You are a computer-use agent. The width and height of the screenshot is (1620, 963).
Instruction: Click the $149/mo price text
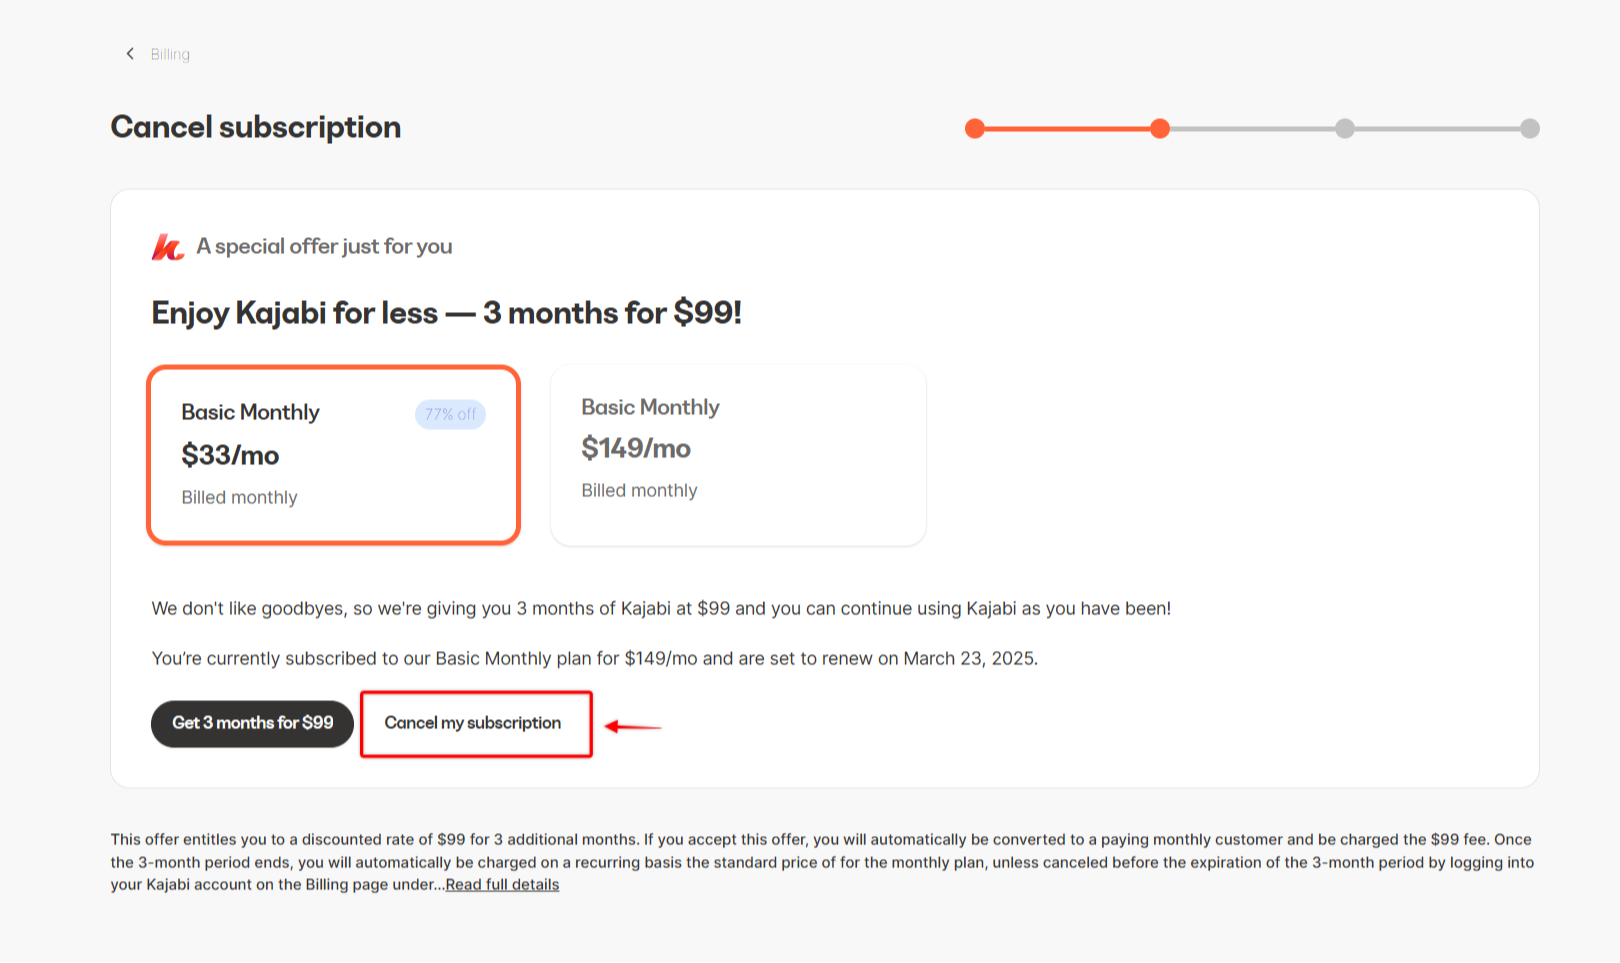tap(636, 448)
